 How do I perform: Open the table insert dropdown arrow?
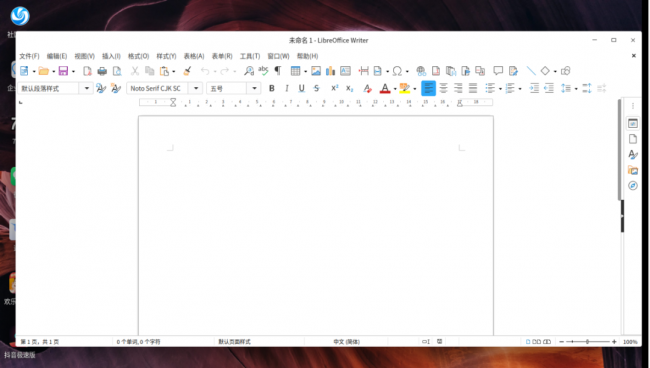point(305,71)
